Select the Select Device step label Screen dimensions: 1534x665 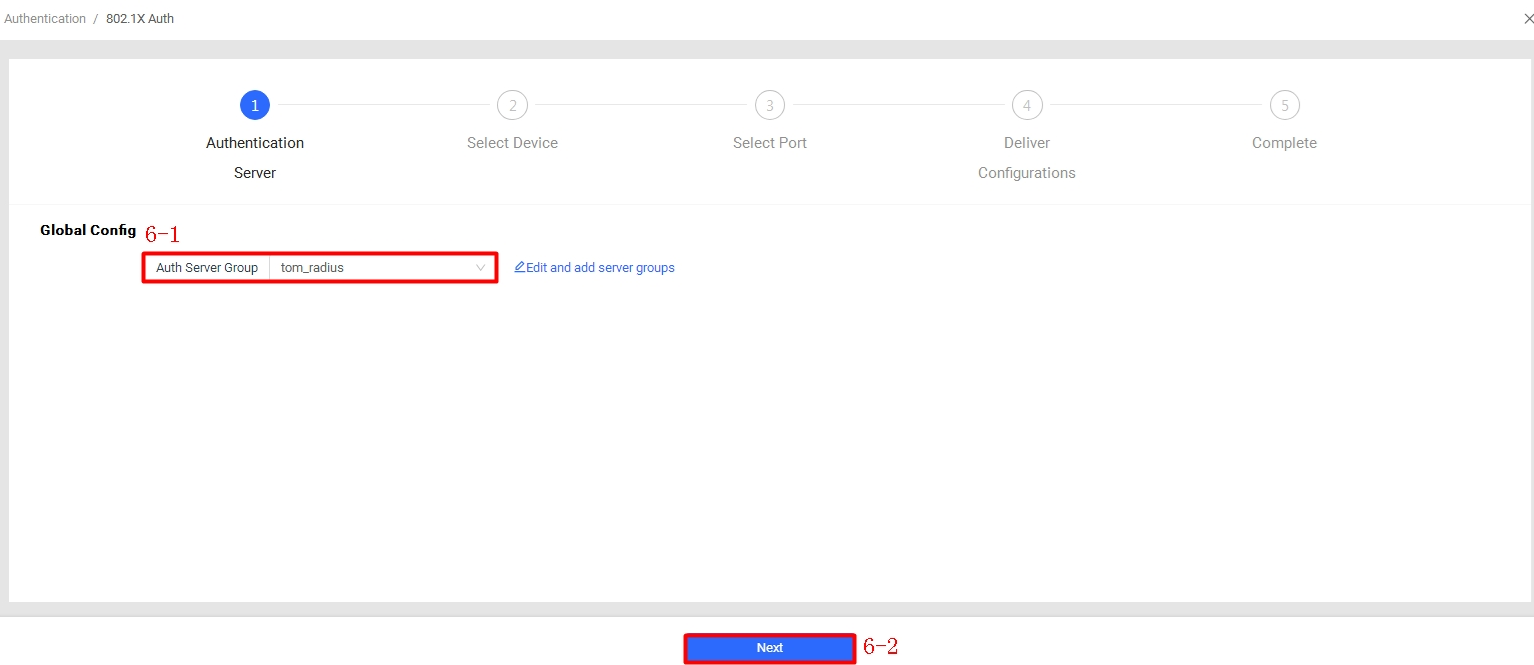512,143
